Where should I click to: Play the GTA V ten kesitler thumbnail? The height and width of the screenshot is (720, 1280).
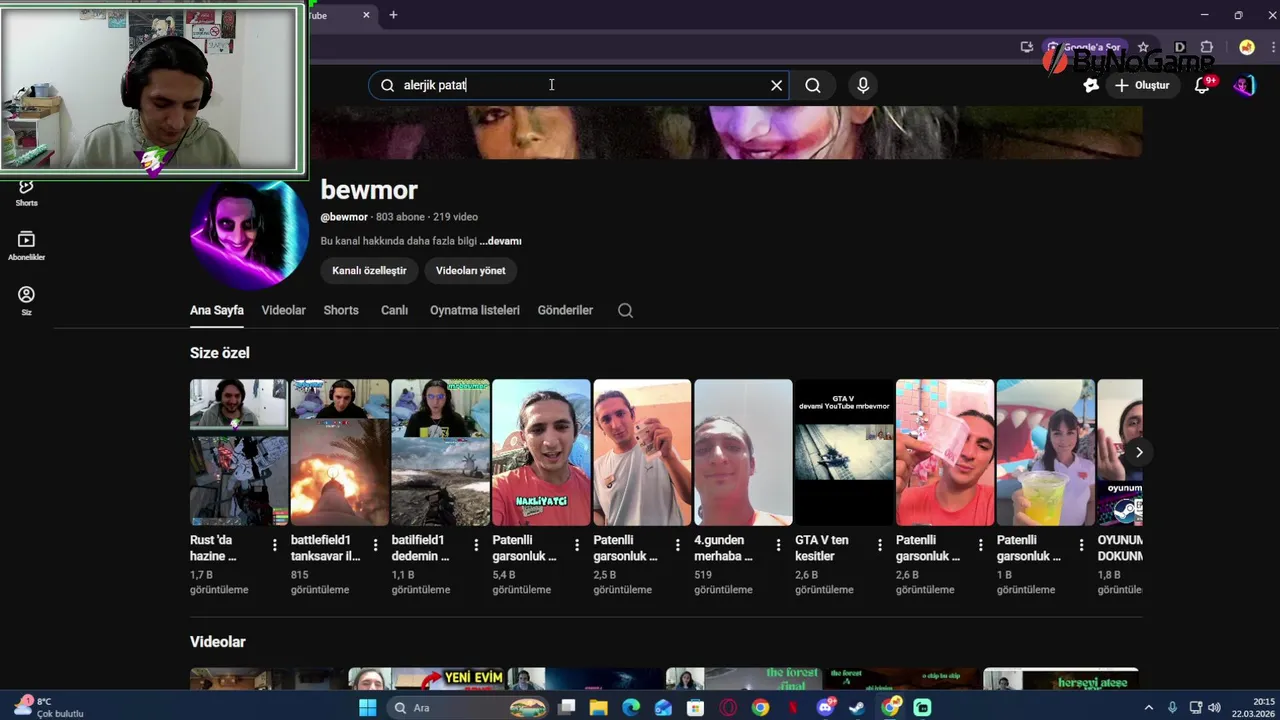[x=844, y=452]
